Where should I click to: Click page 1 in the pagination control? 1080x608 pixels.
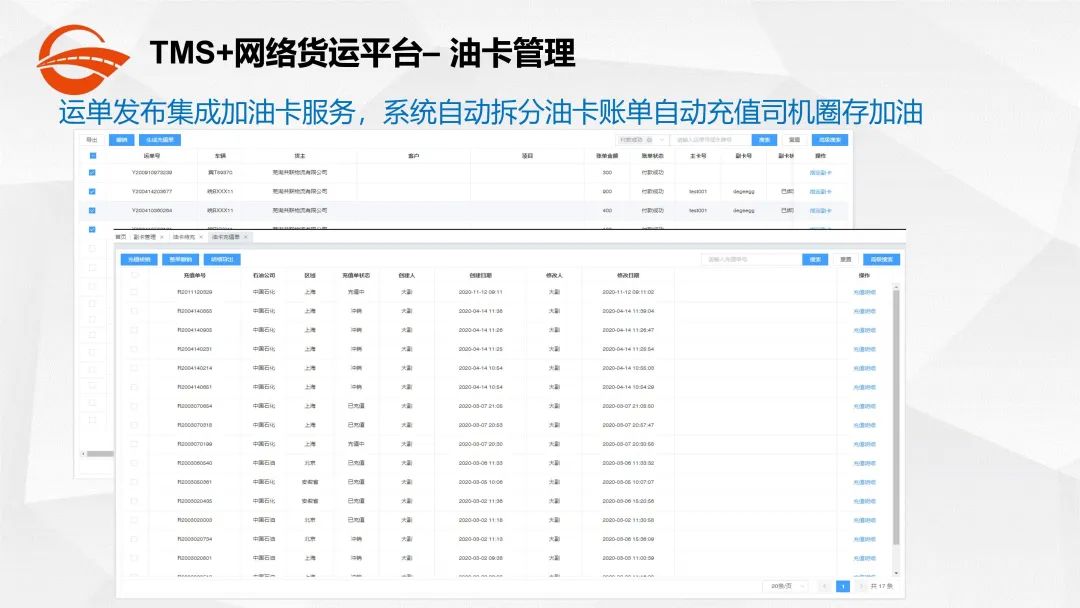coord(843,586)
